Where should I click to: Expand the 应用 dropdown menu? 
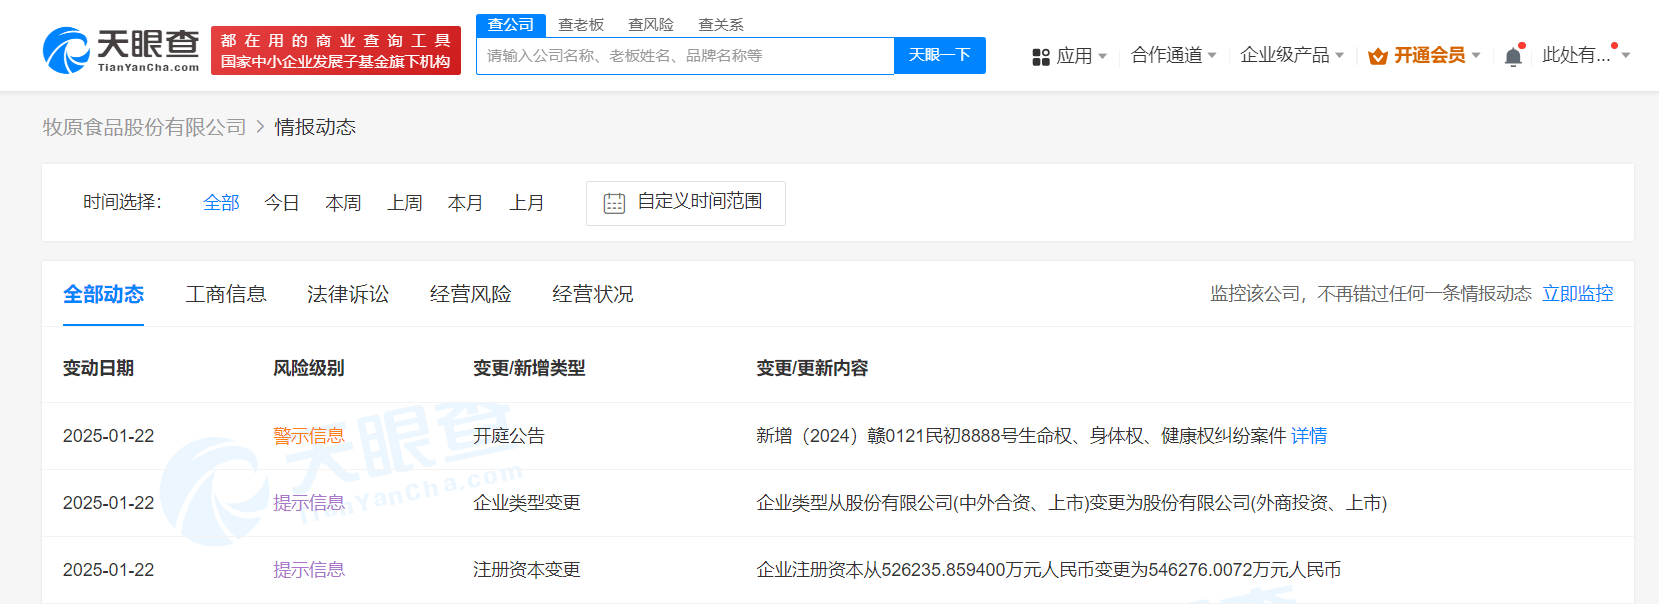click(1070, 56)
